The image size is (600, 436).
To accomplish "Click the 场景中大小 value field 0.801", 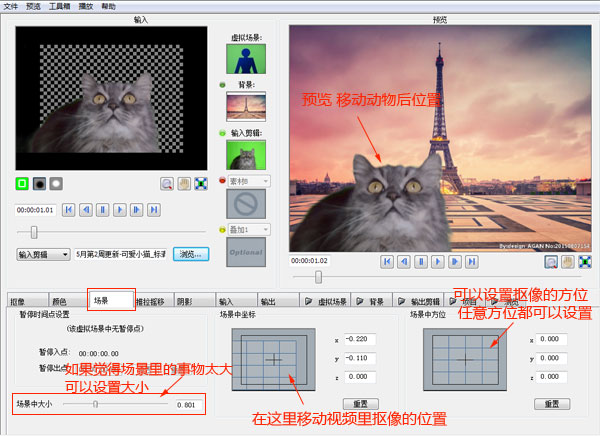I will click(189, 405).
